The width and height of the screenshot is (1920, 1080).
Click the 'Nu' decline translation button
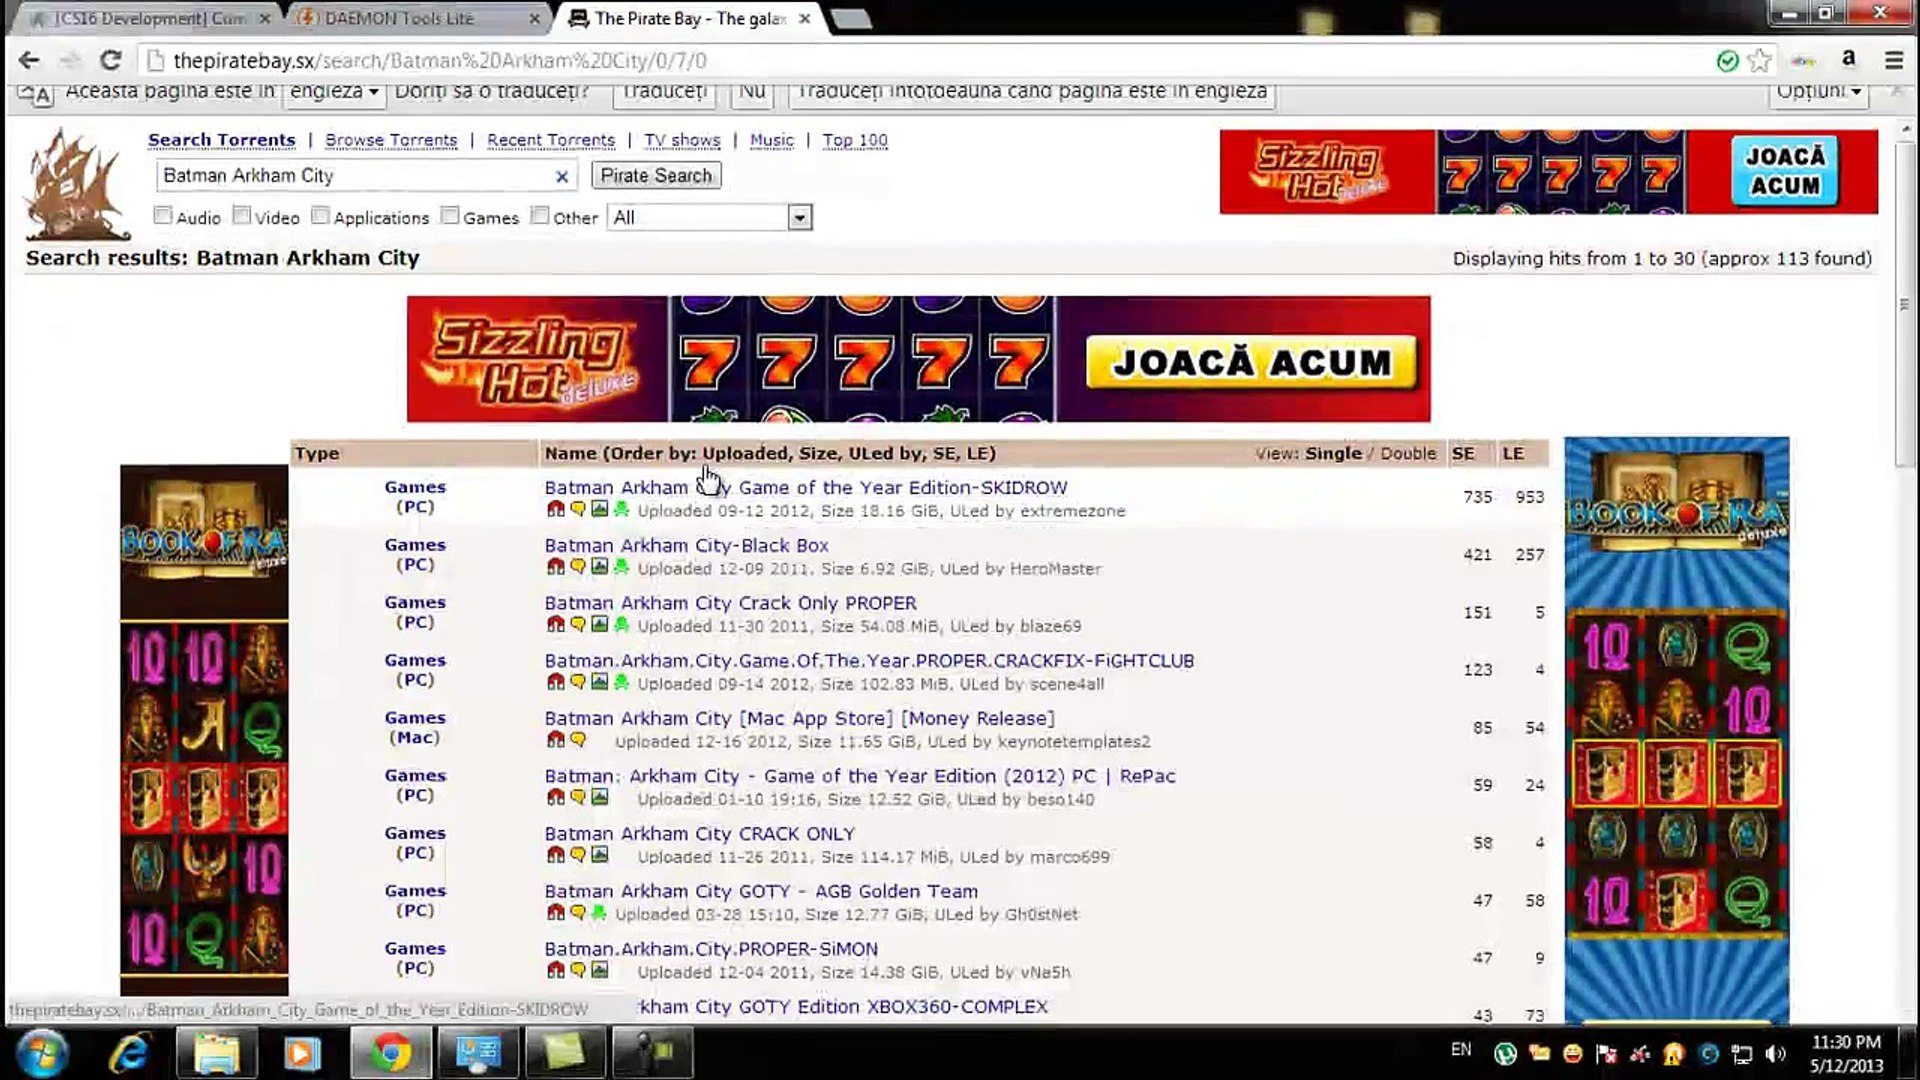[752, 92]
